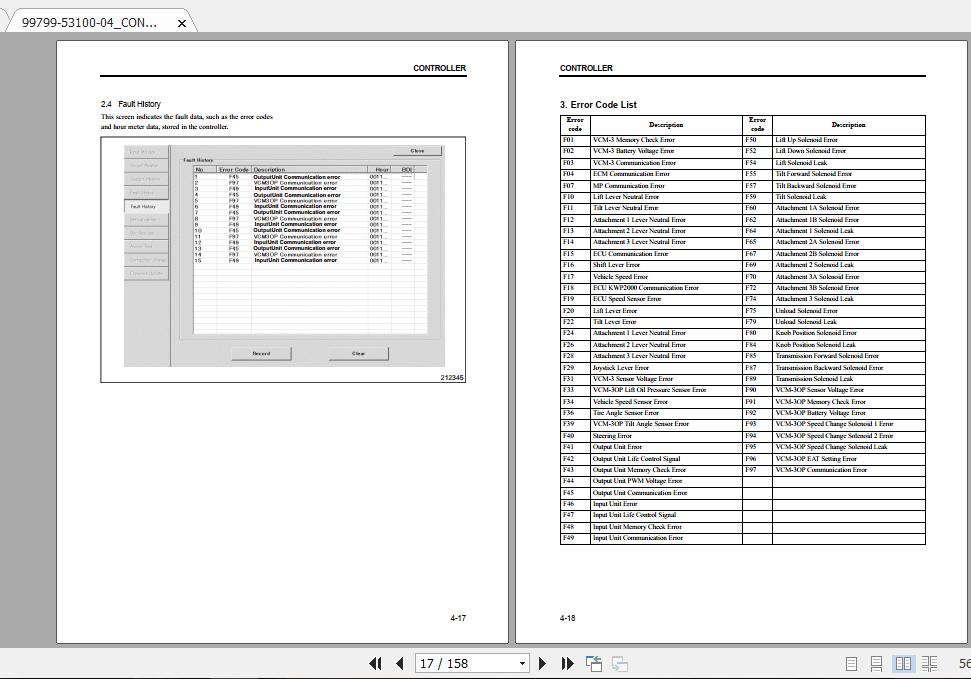Click 'Joystick Lever Error' table cell

pos(666,368)
